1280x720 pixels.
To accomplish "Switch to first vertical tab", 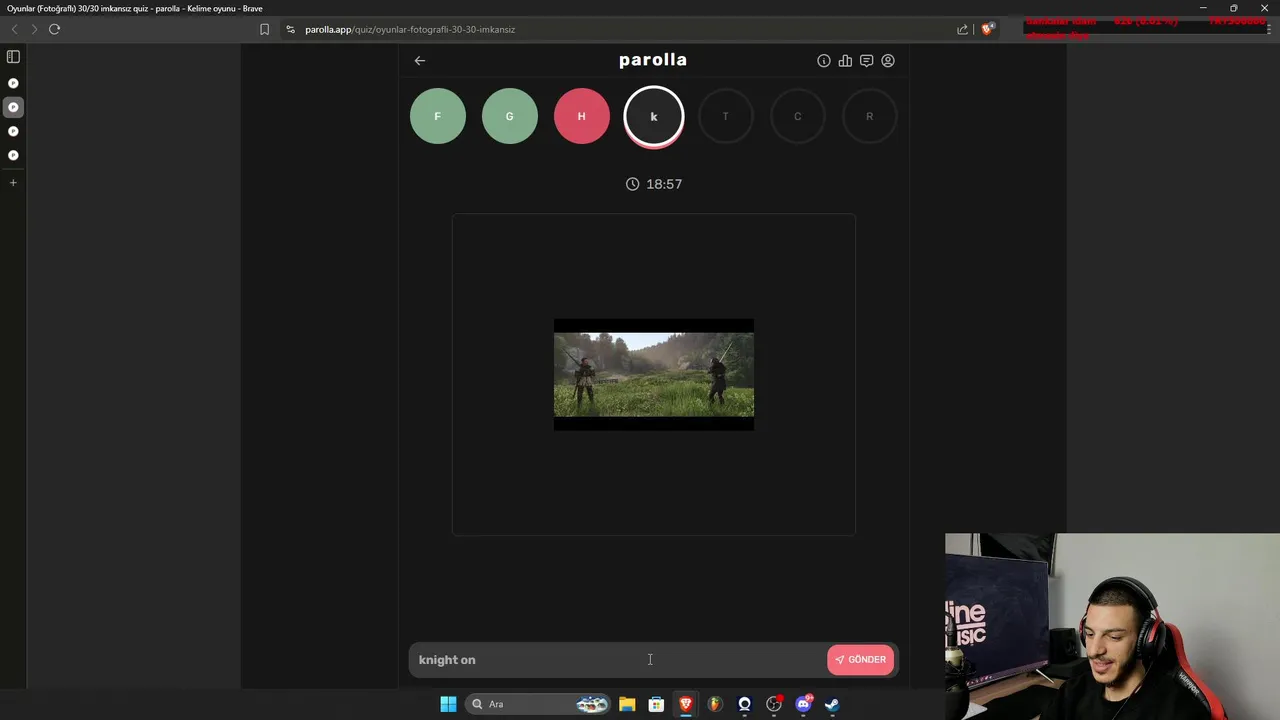I will [13, 83].
